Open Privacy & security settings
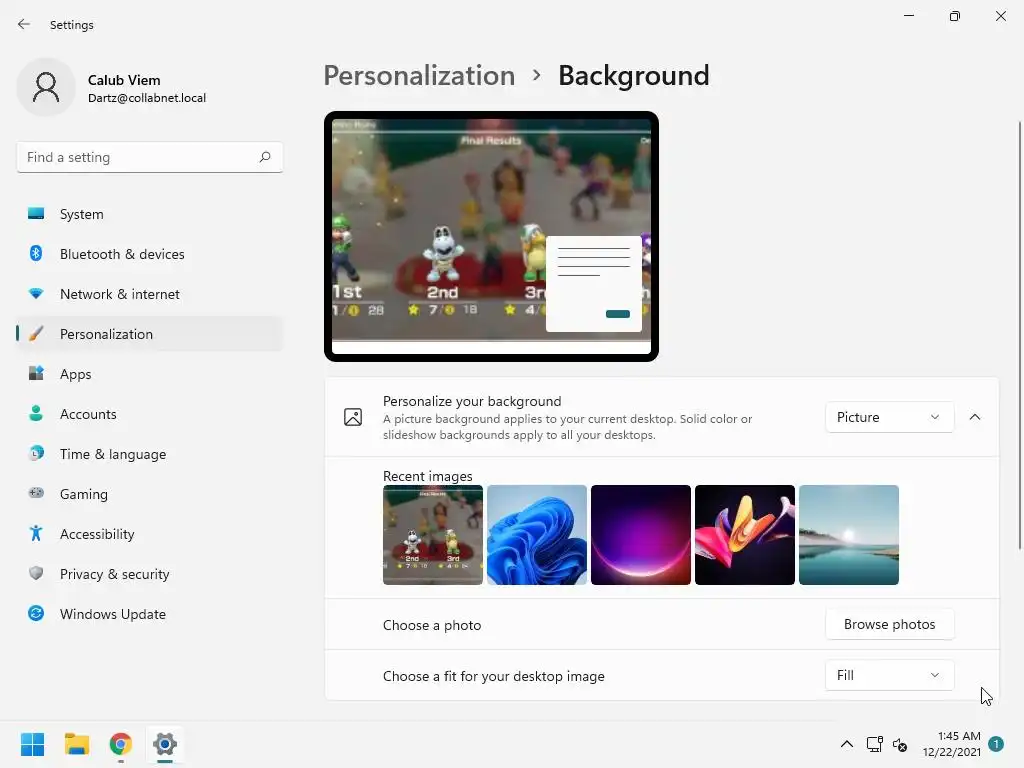1024x768 pixels. tap(150, 574)
